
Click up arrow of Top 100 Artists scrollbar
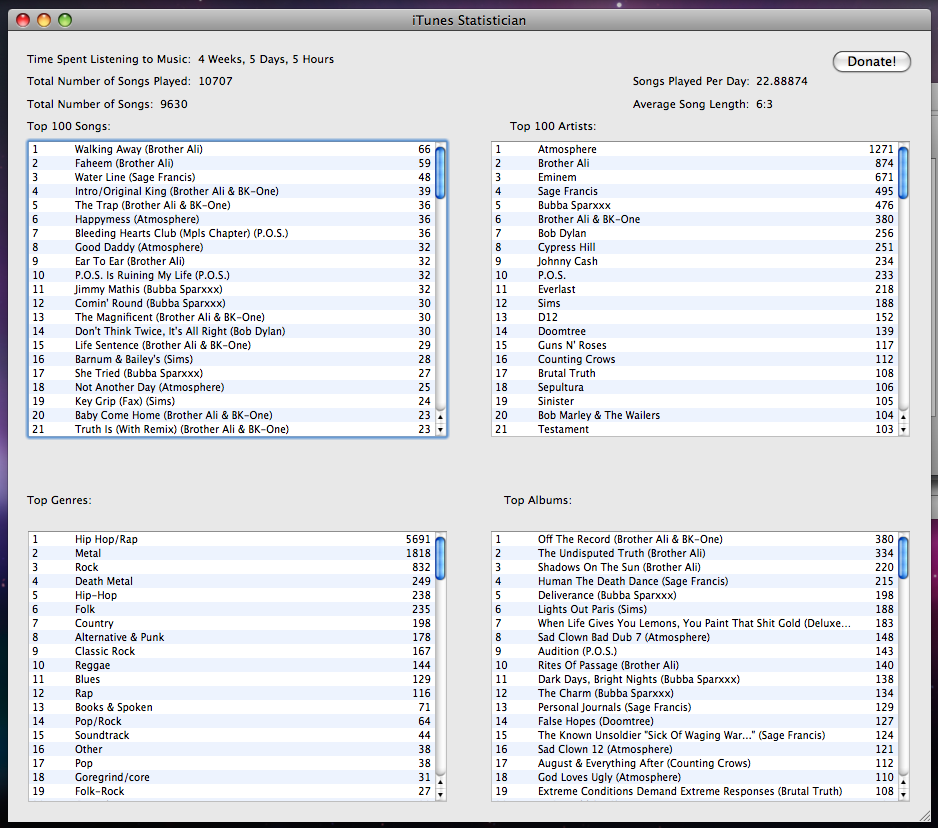[903, 416]
